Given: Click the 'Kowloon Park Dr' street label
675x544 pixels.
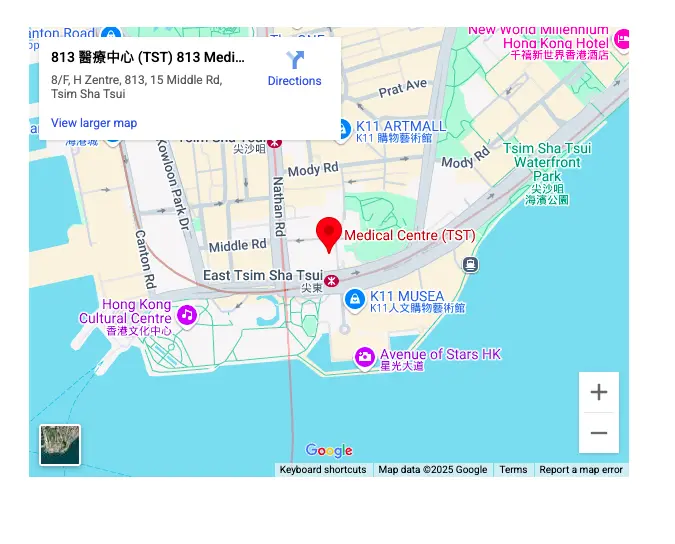Looking at the screenshot, I should pos(173,185).
